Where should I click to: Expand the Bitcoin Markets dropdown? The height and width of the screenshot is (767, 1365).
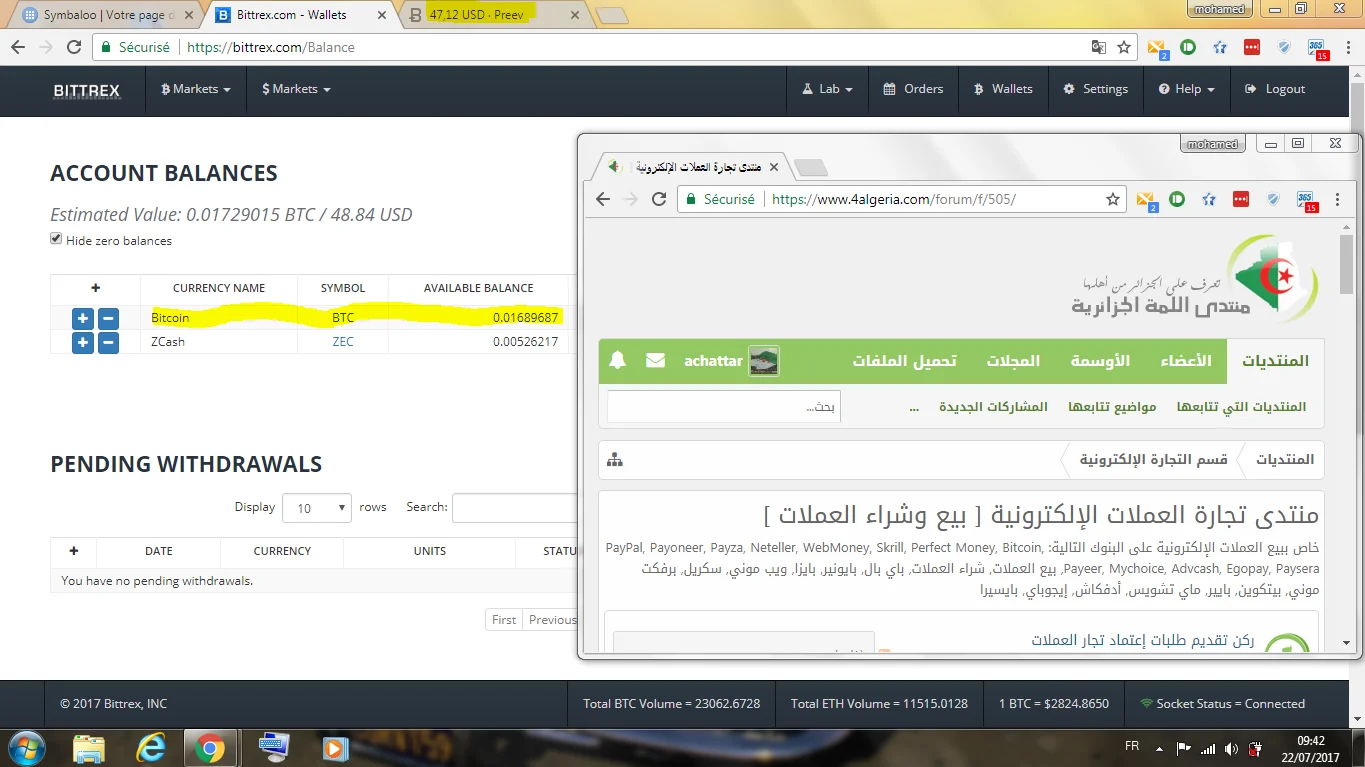click(196, 89)
